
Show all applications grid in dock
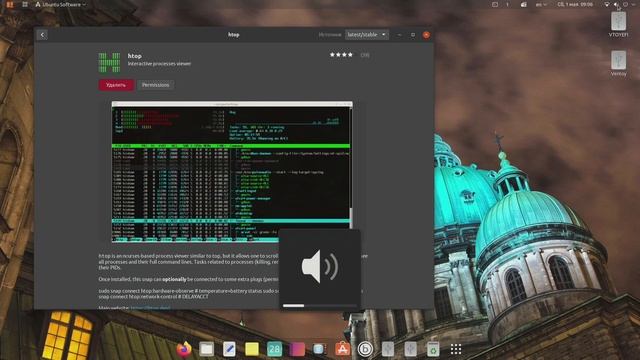click(456, 349)
